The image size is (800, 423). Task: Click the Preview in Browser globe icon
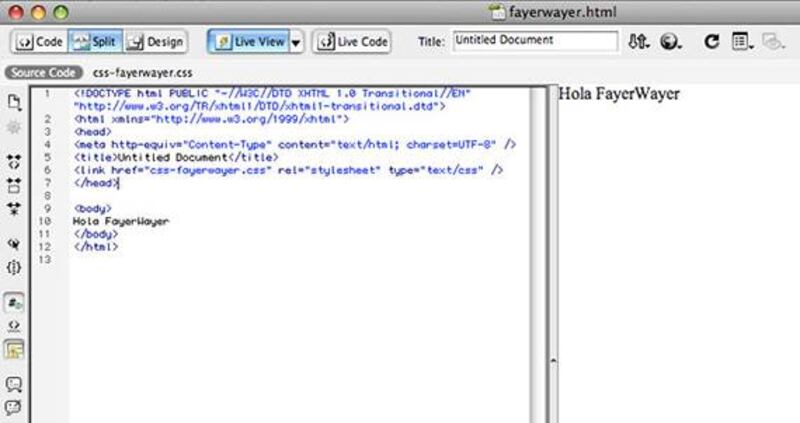point(671,42)
